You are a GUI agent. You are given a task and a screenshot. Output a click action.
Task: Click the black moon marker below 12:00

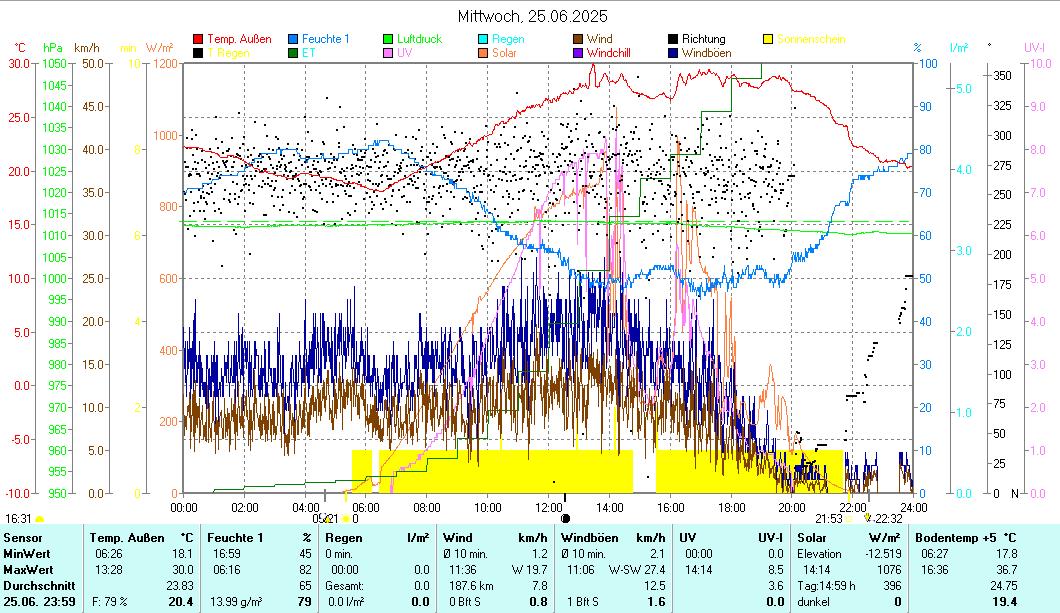coord(565,518)
